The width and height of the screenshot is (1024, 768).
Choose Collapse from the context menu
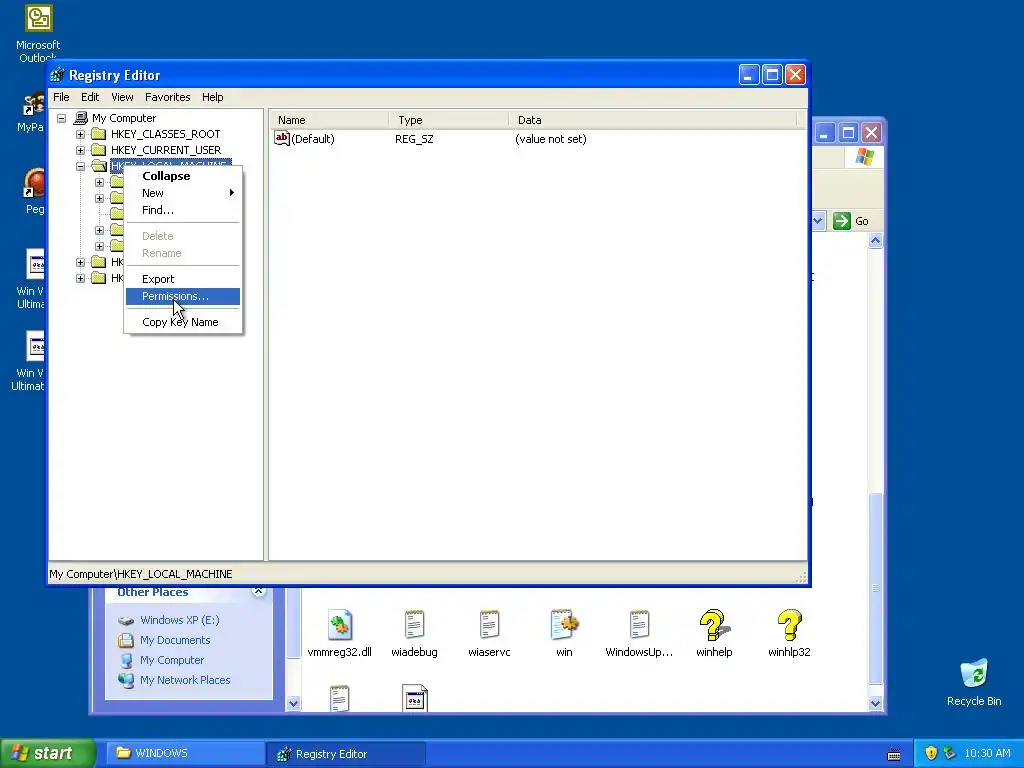(183, 176)
